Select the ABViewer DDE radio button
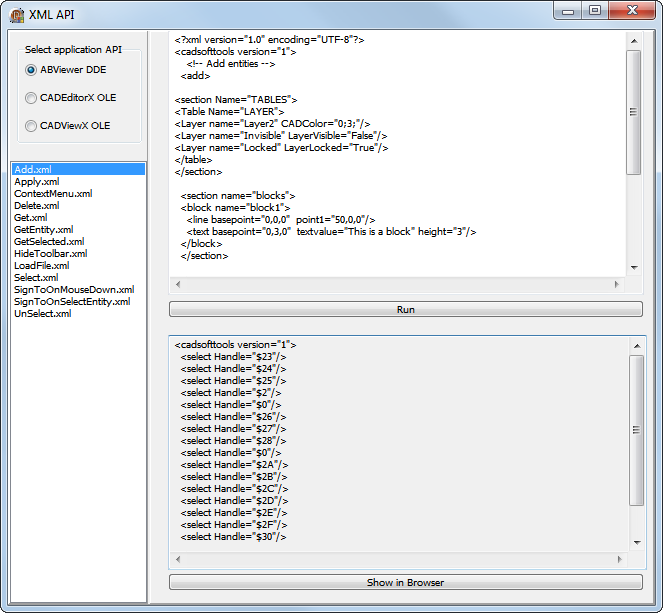The image size is (663, 613). coord(31,70)
